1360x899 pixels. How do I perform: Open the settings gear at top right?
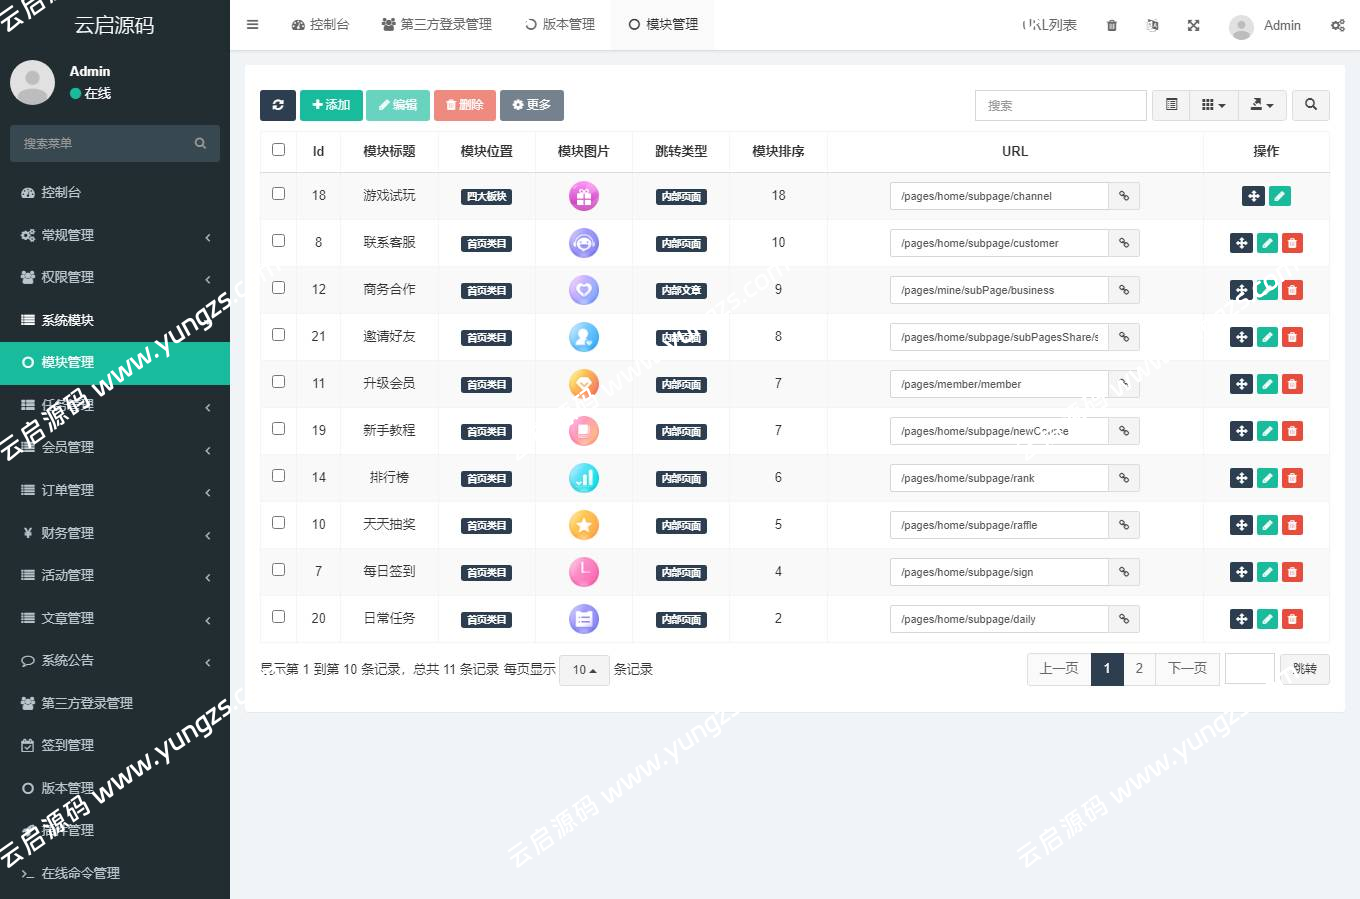coord(1337,25)
